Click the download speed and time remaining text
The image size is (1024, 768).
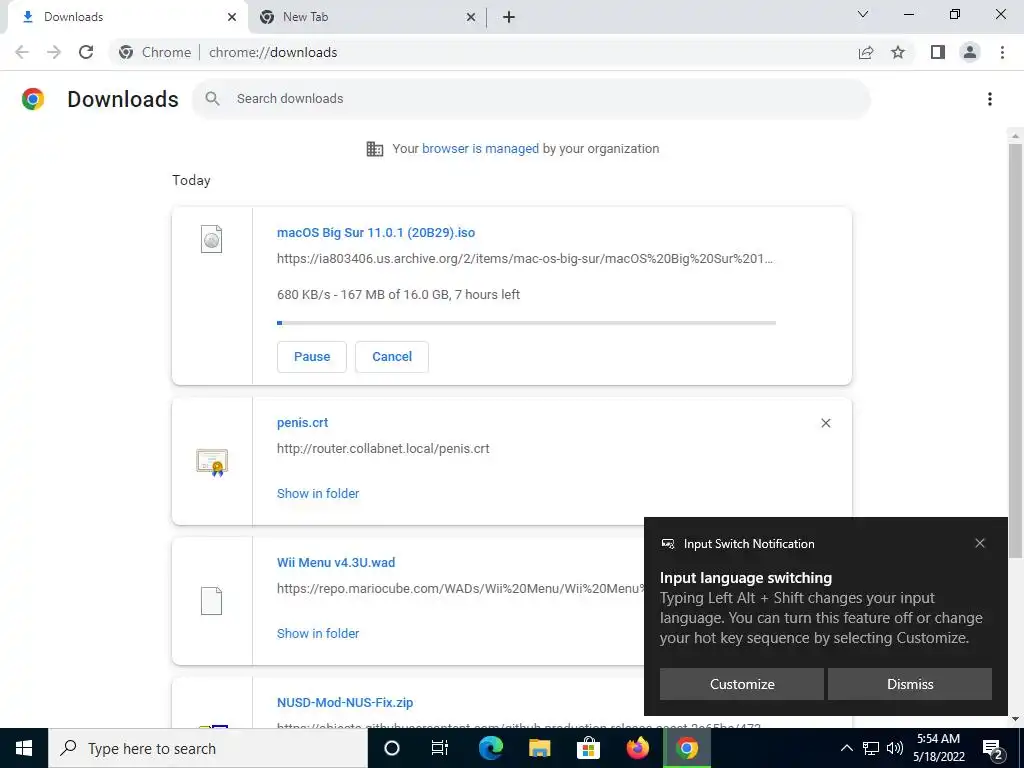398,295
